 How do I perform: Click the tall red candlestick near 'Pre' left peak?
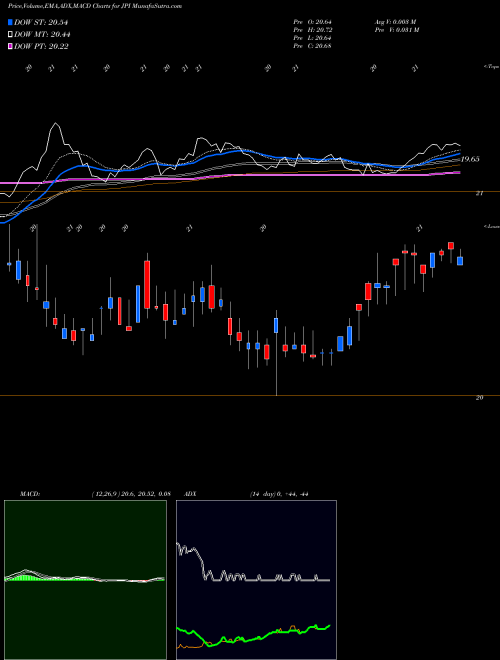[147, 285]
